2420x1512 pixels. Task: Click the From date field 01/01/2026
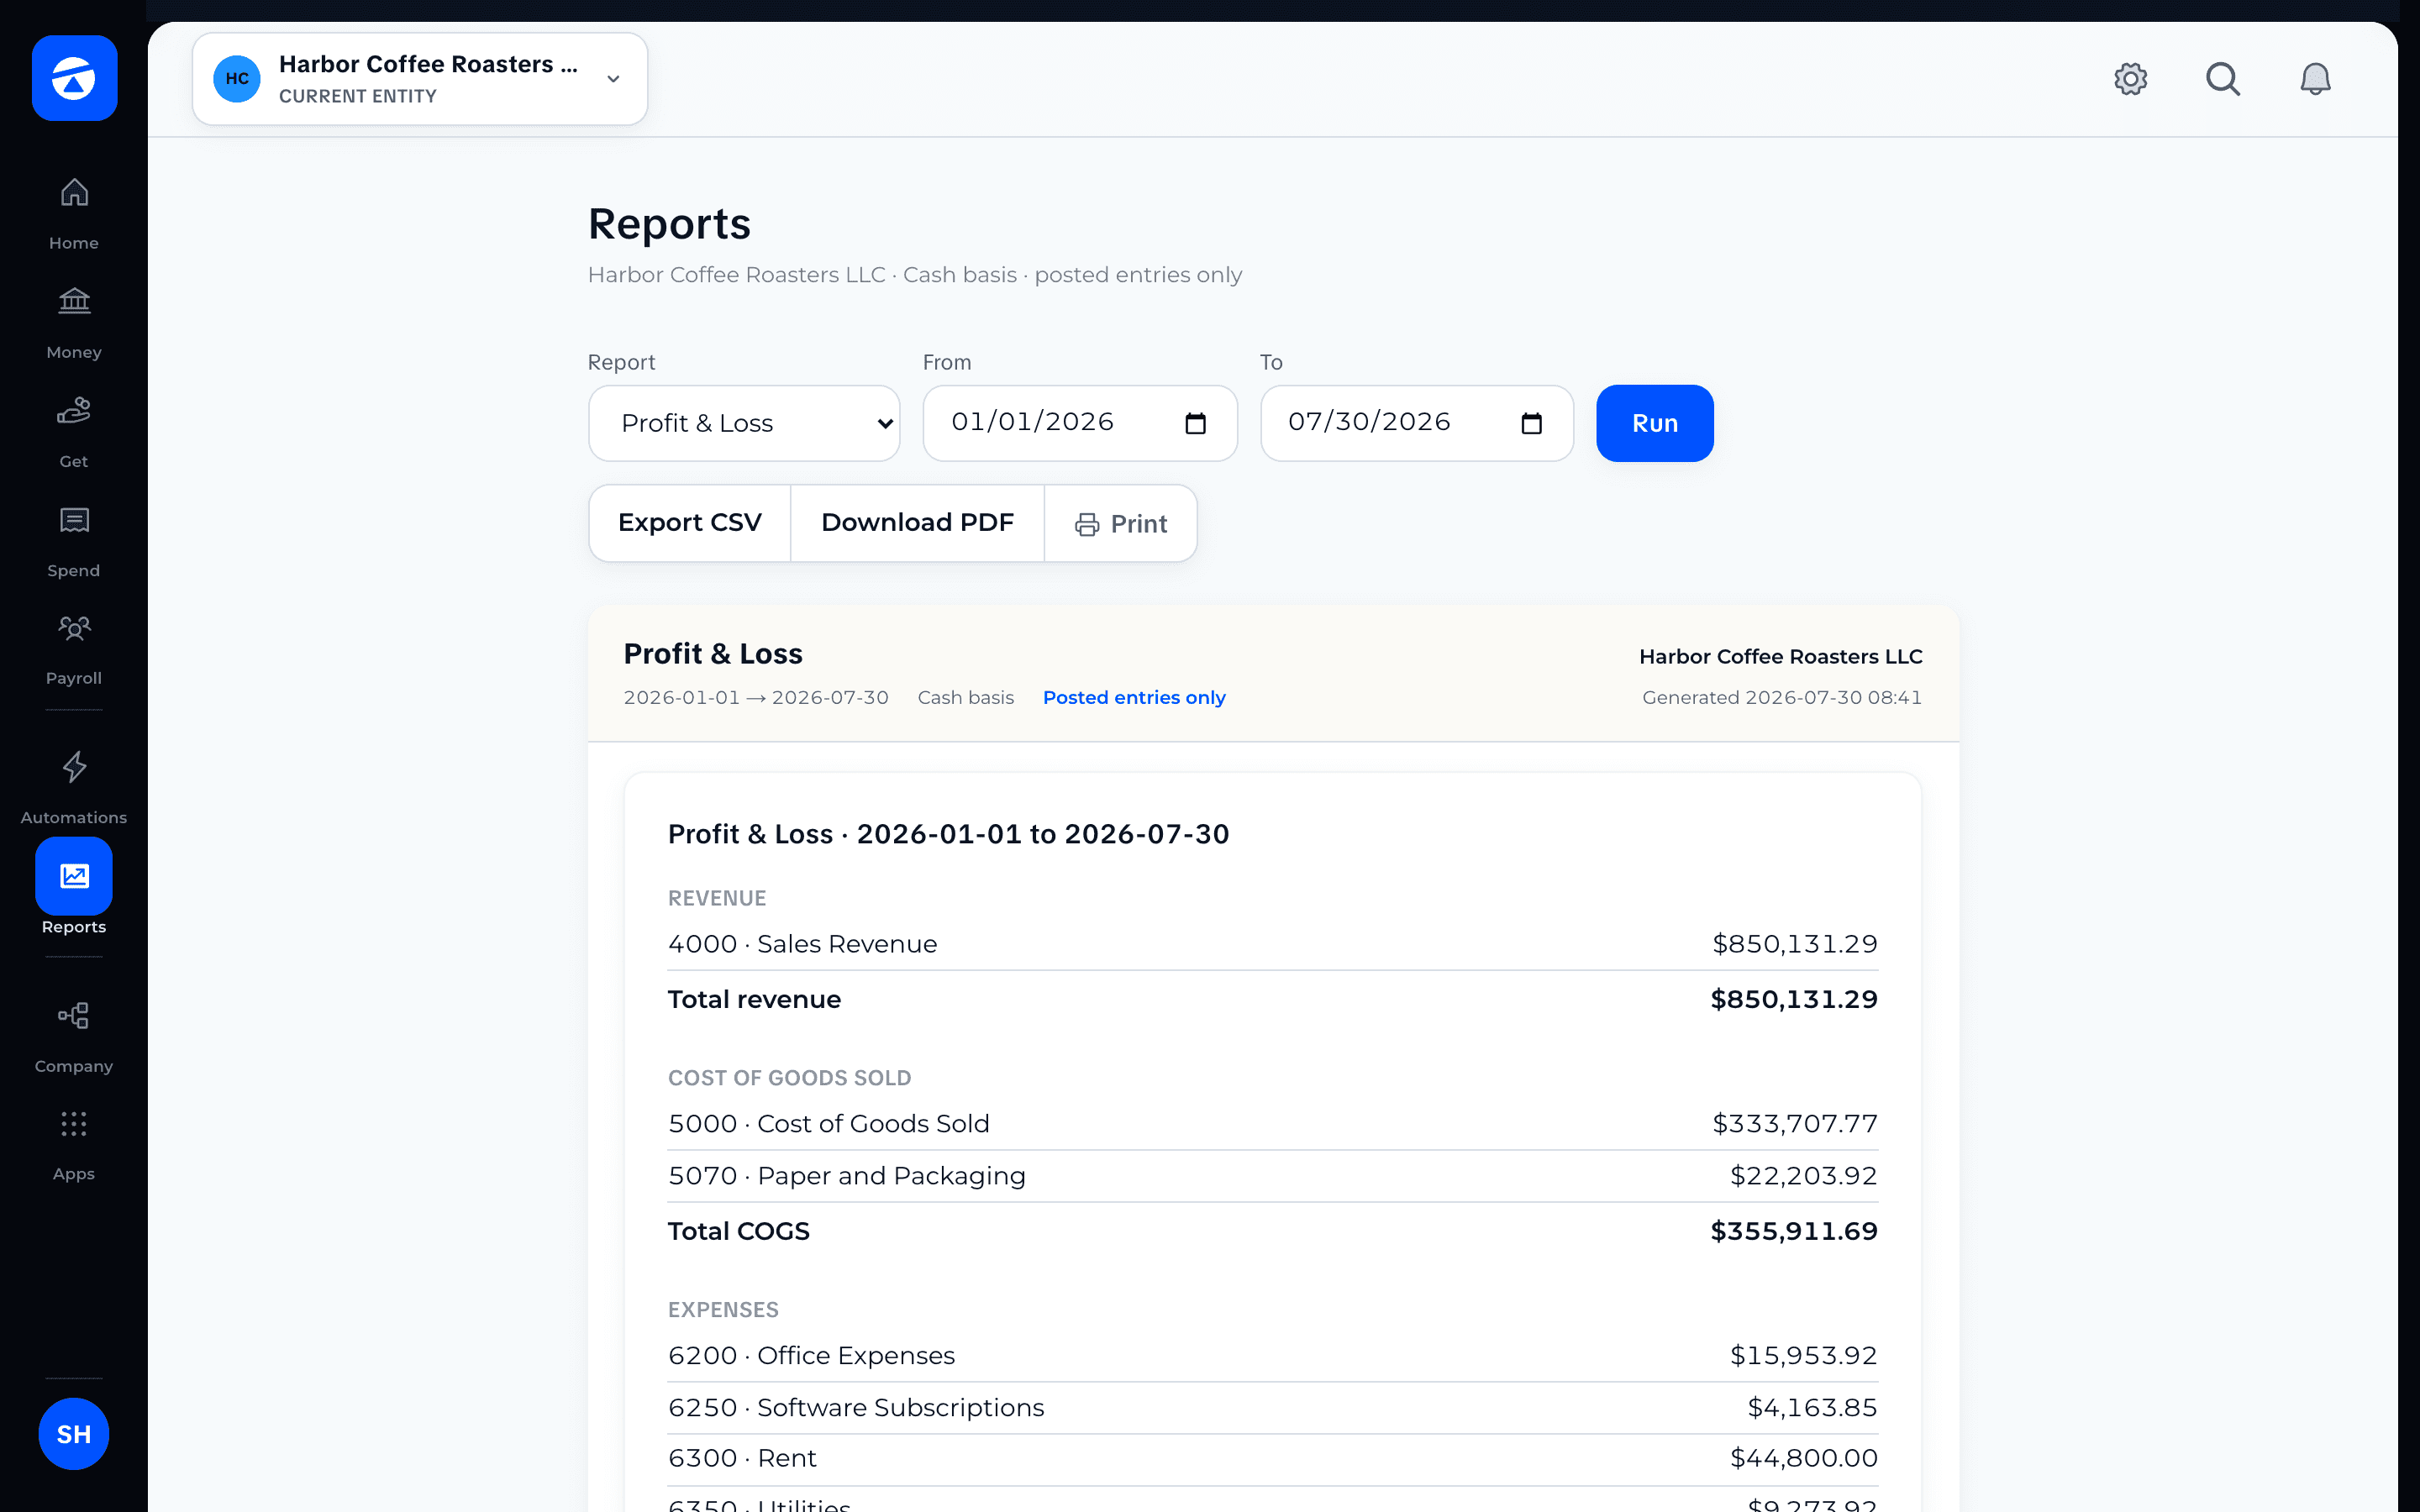coord(1080,423)
